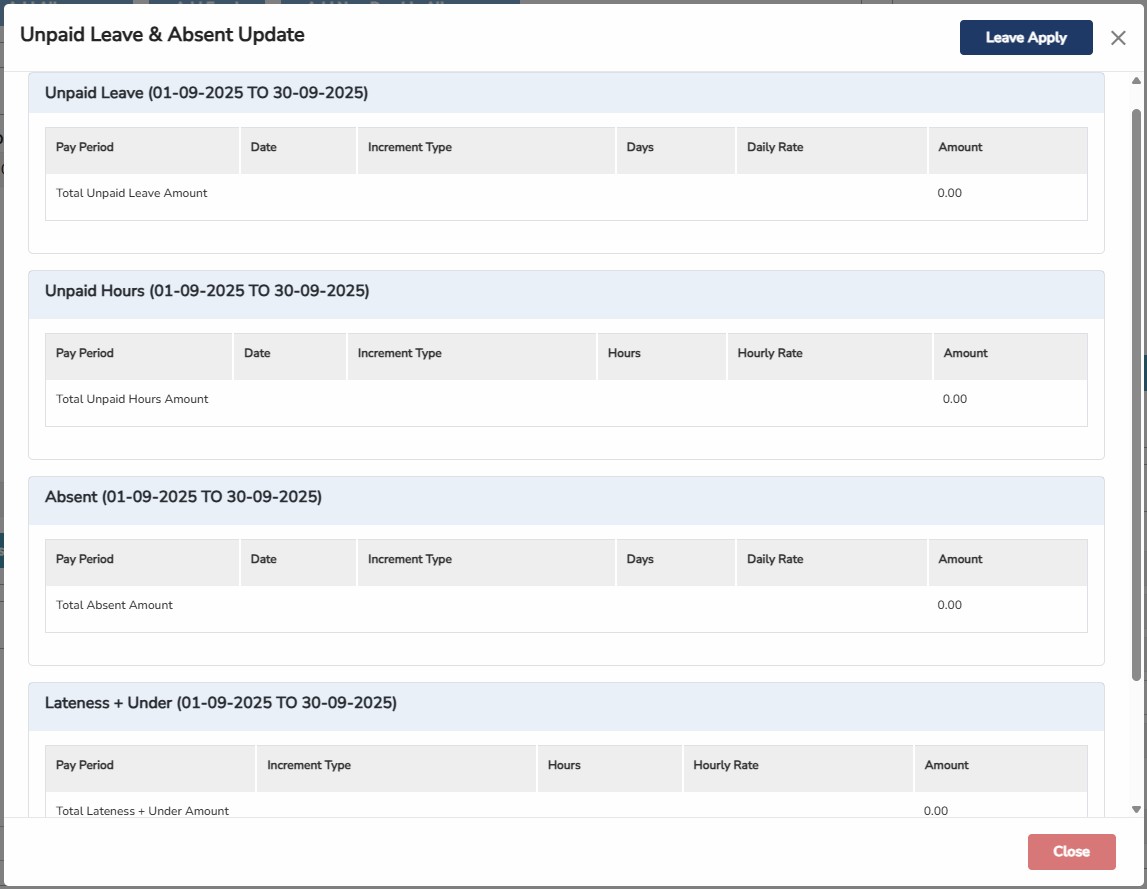Click Days column in Absent table

640,559
